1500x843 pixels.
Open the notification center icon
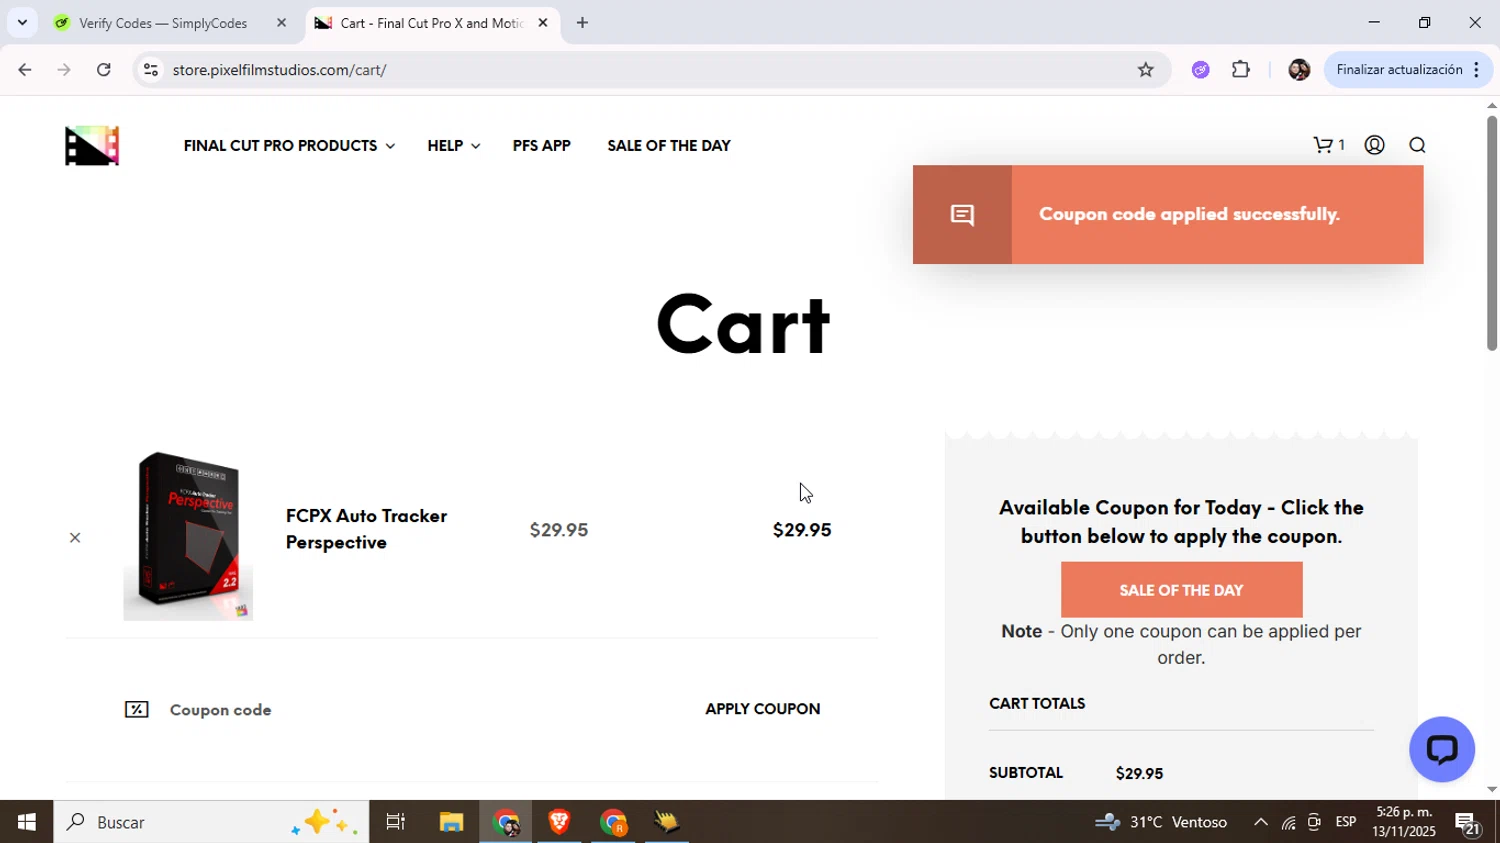click(x=1468, y=823)
